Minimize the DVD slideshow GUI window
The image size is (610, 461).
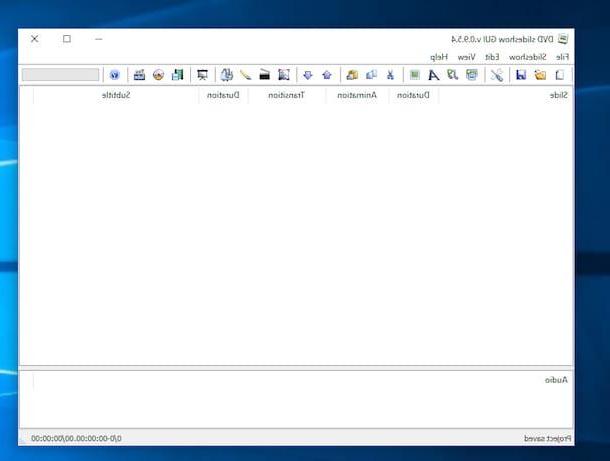click(99, 39)
